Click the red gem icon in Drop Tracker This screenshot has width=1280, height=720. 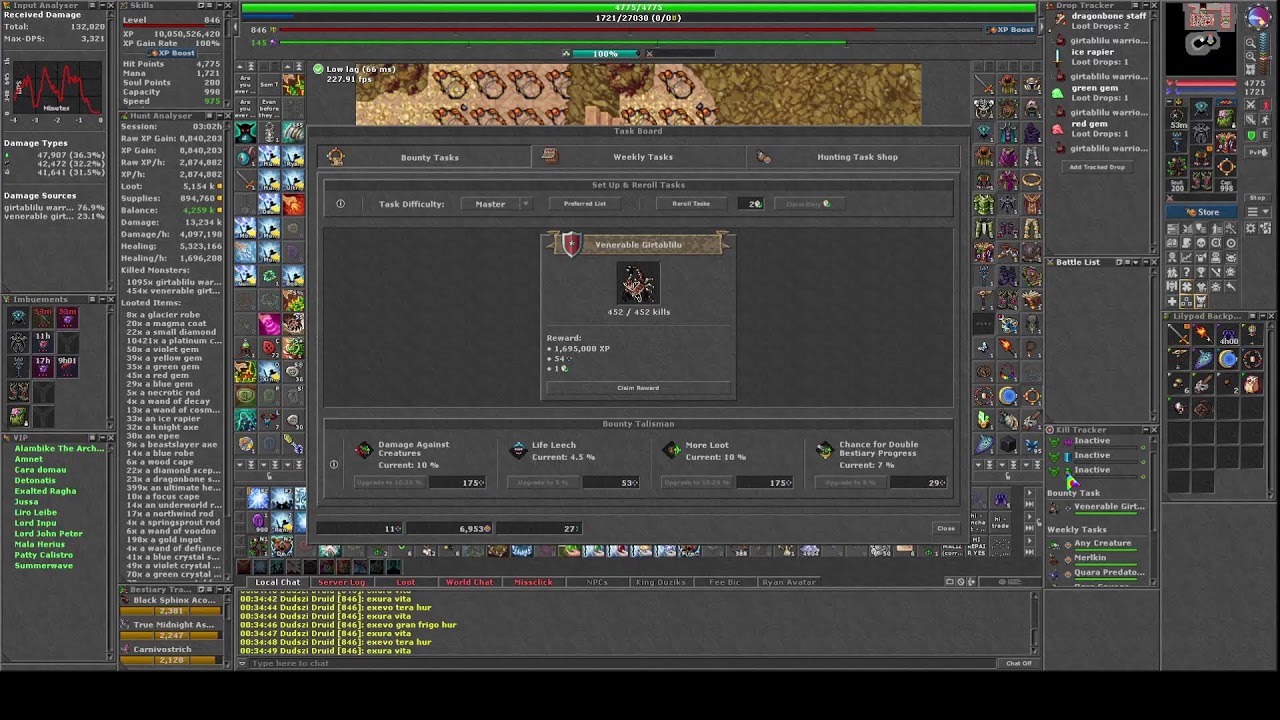tap(1058, 129)
